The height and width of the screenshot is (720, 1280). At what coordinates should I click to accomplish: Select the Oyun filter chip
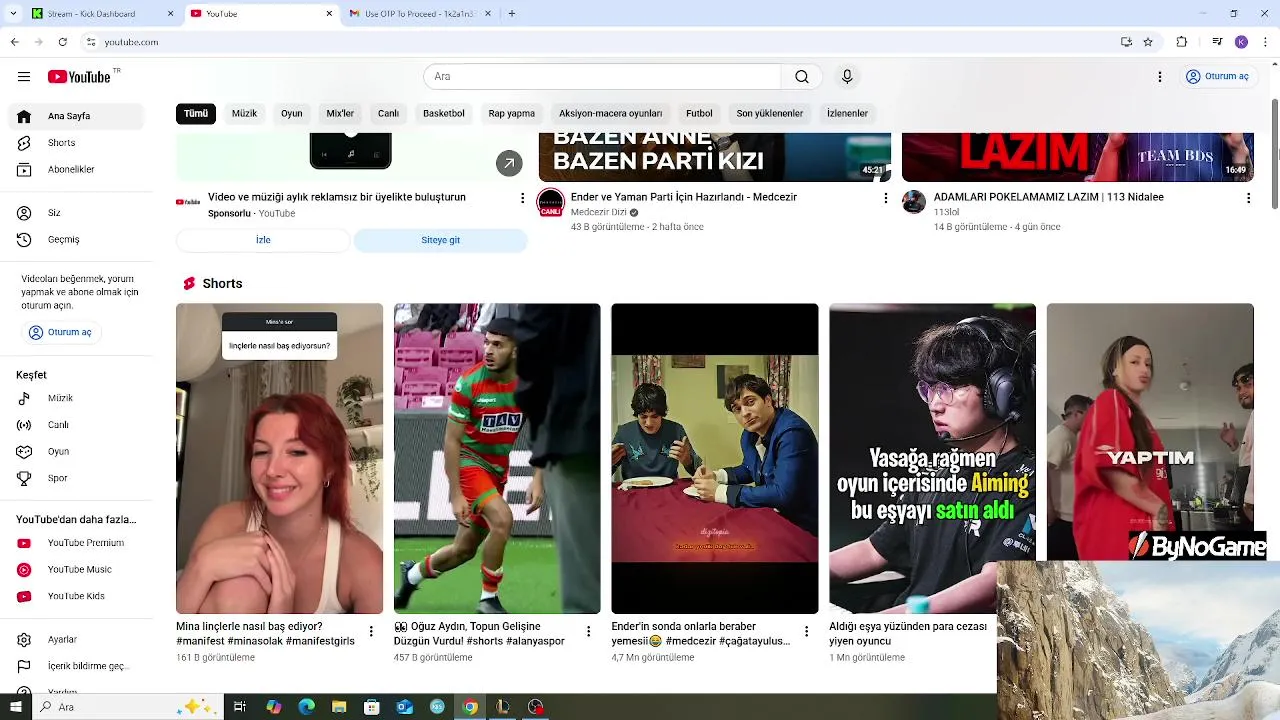(292, 114)
